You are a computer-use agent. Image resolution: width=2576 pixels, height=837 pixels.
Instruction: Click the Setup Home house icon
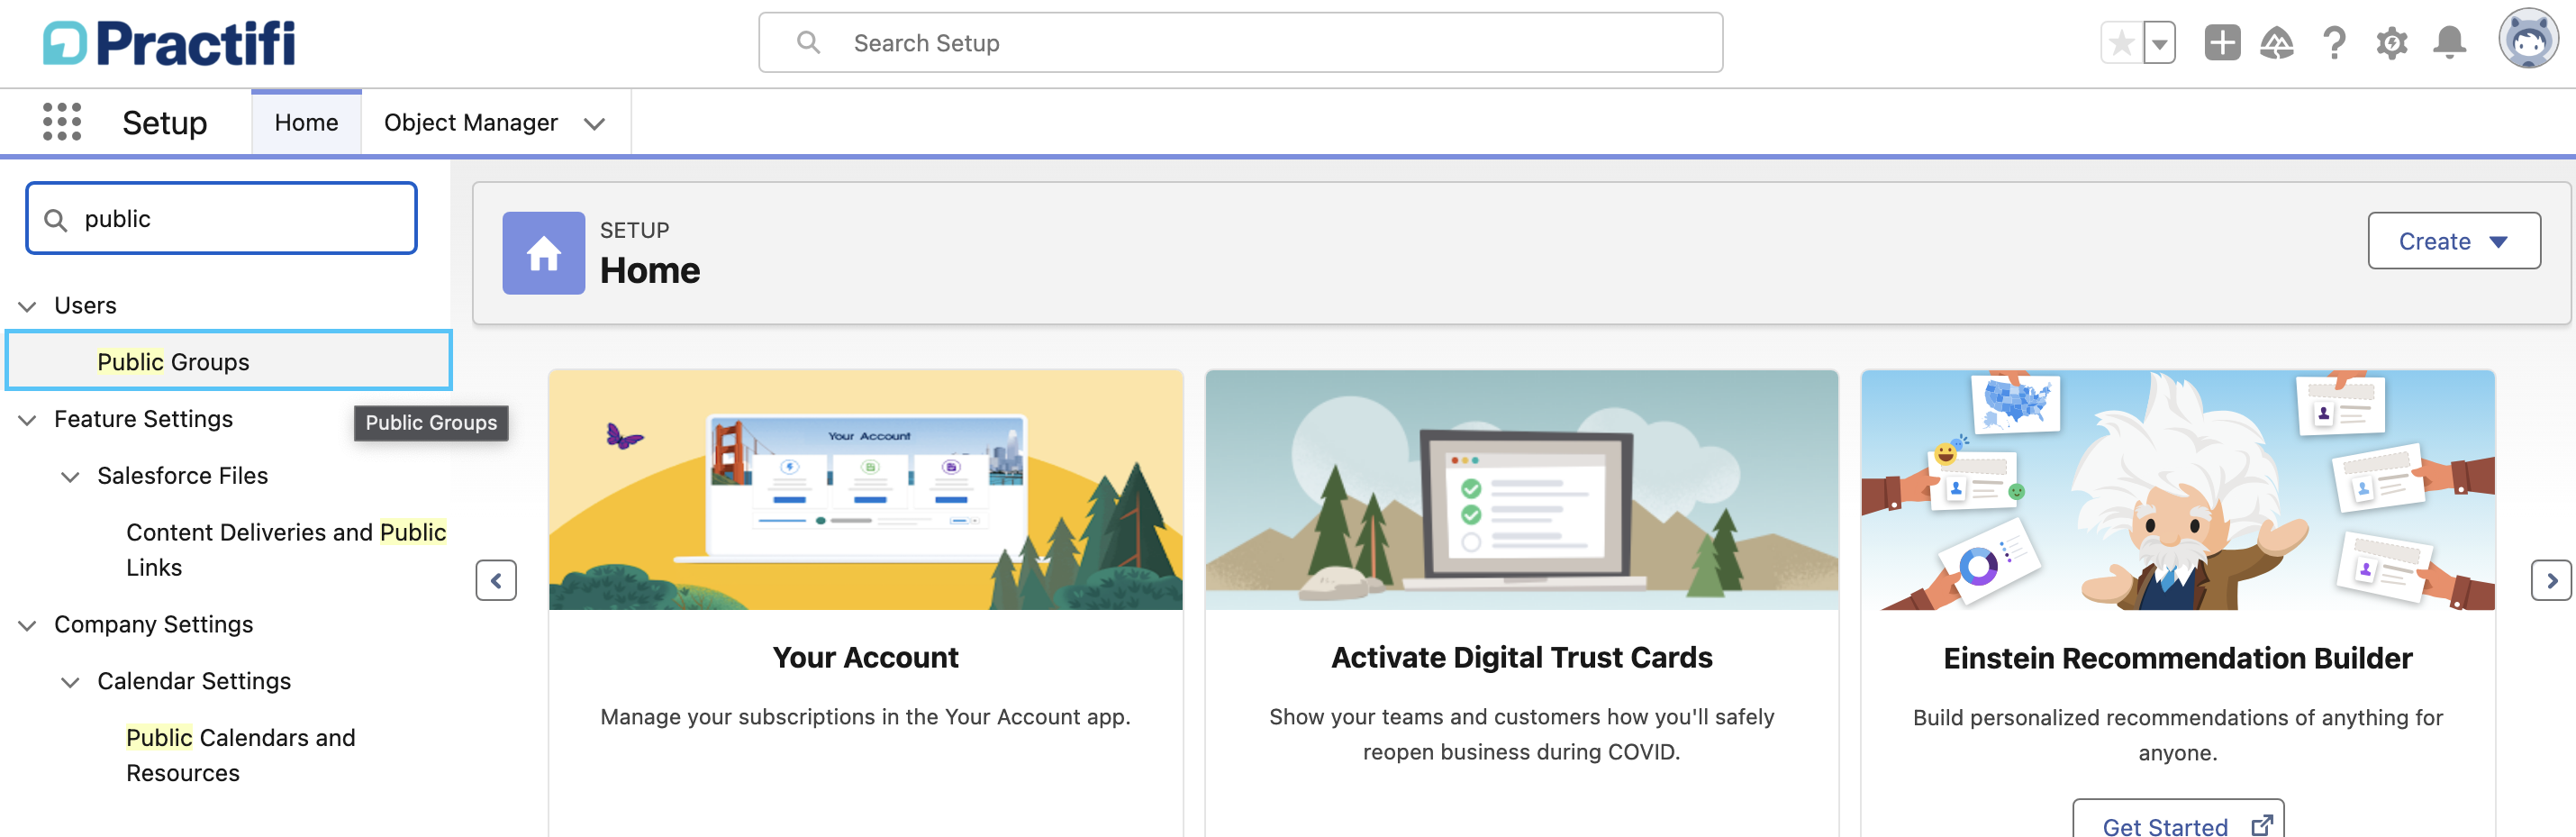click(x=543, y=253)
